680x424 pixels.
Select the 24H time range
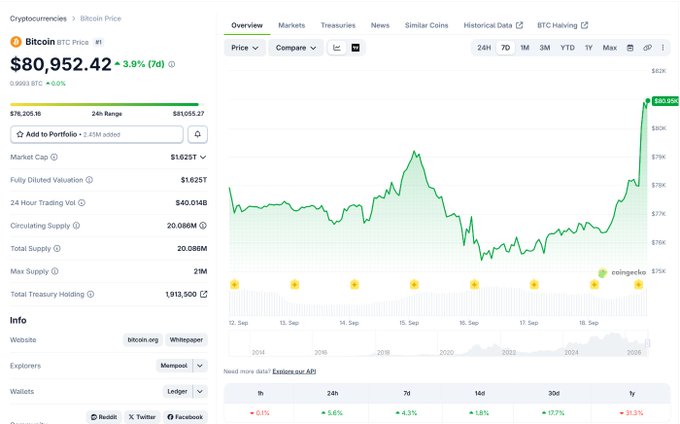coord(484,48)
